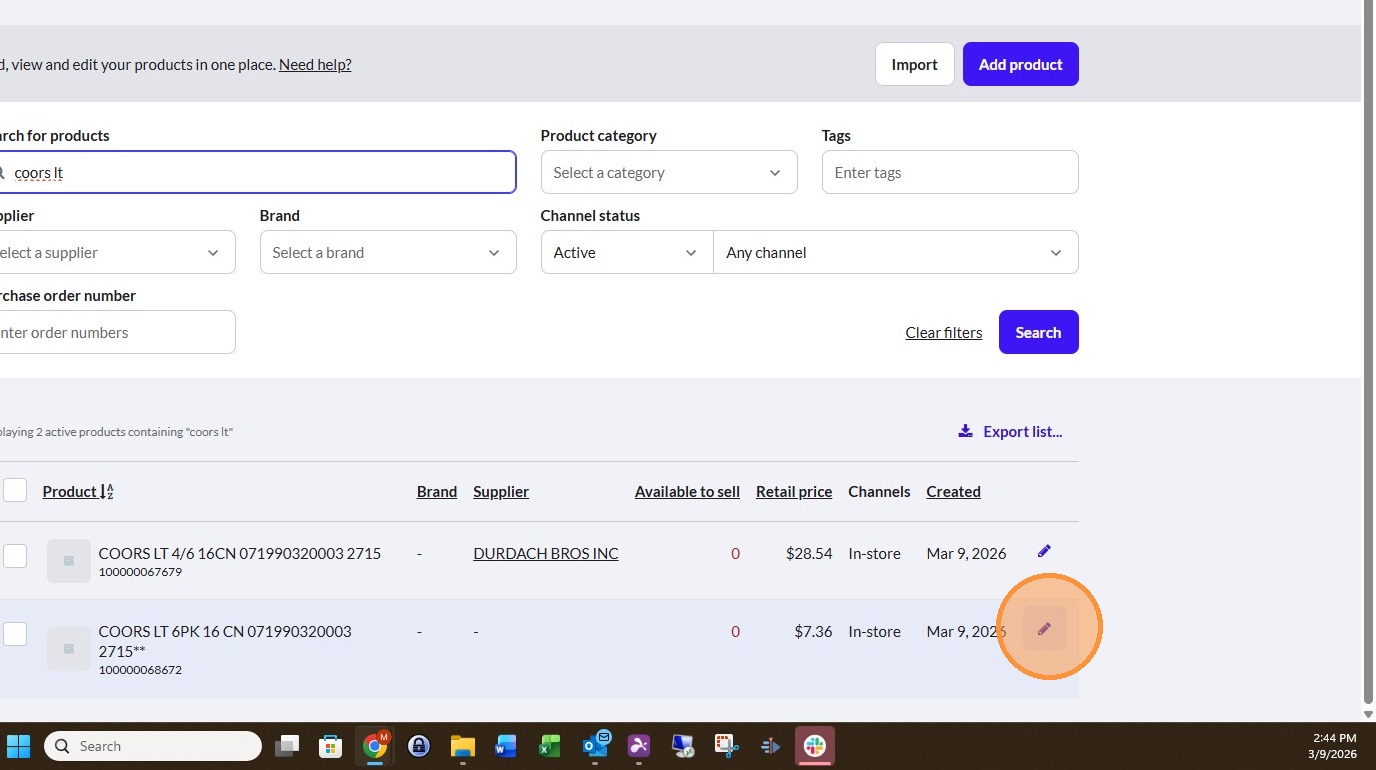Change the Active channel status dropdown

pos(627,252)
